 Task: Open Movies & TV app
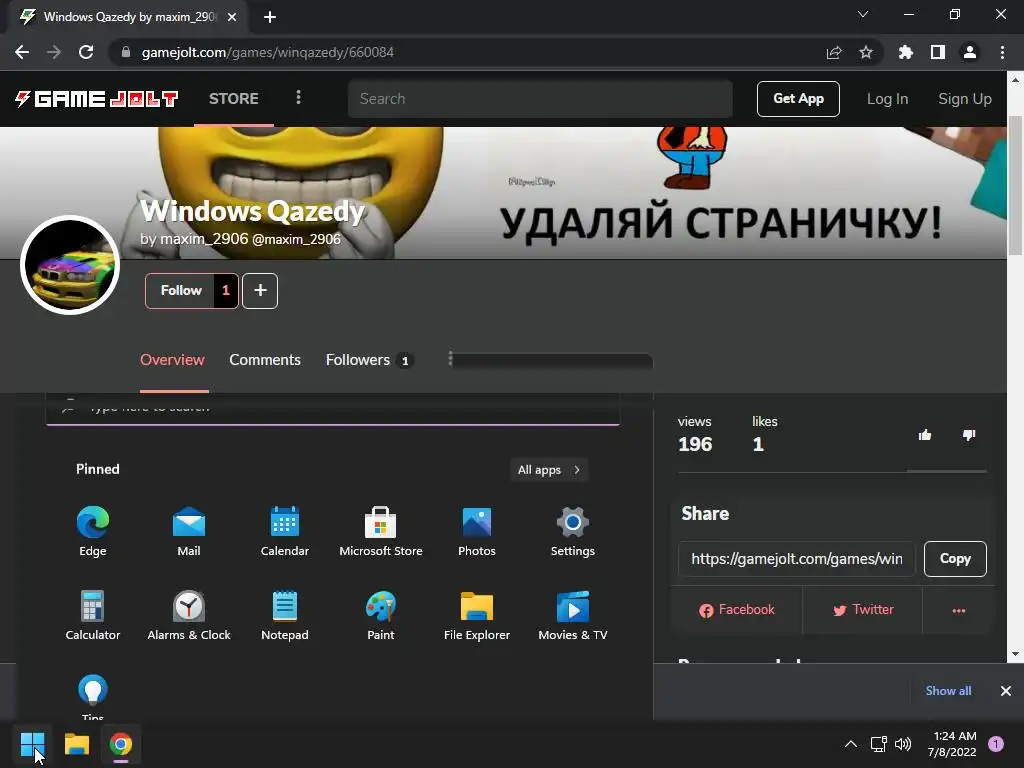tap(573, 615)
